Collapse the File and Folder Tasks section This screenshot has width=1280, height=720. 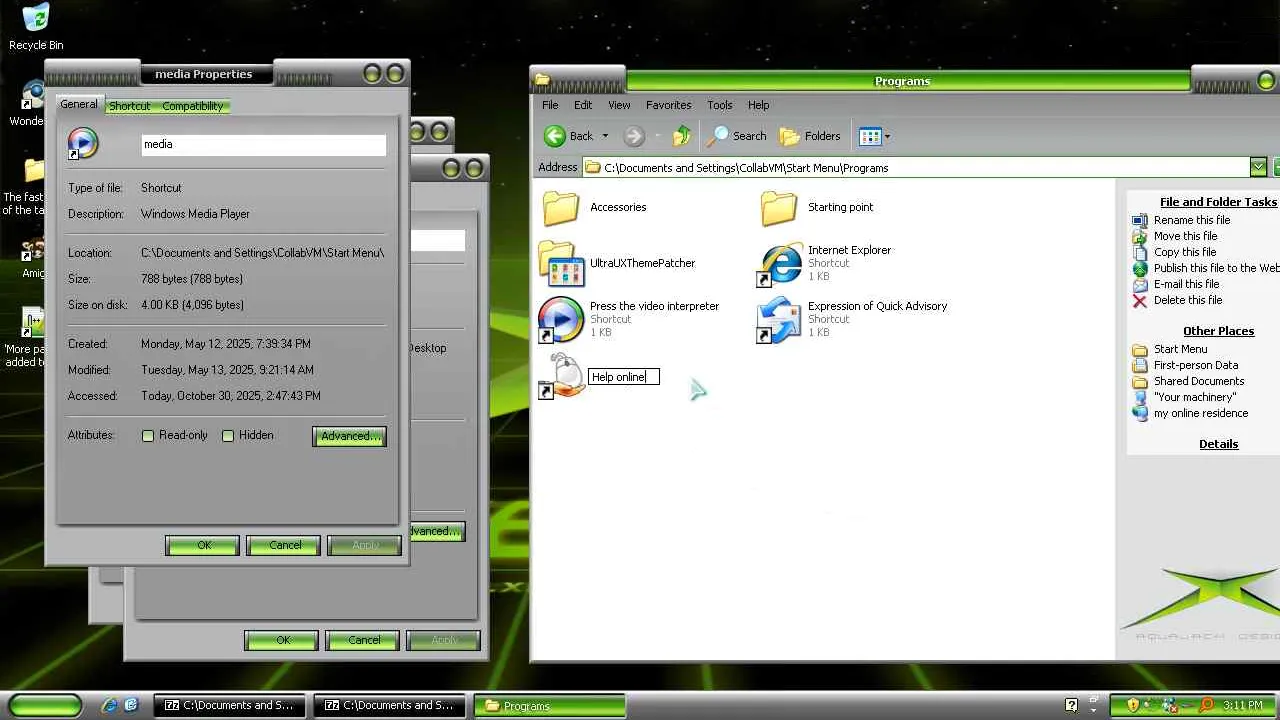tap(1218, 202)
